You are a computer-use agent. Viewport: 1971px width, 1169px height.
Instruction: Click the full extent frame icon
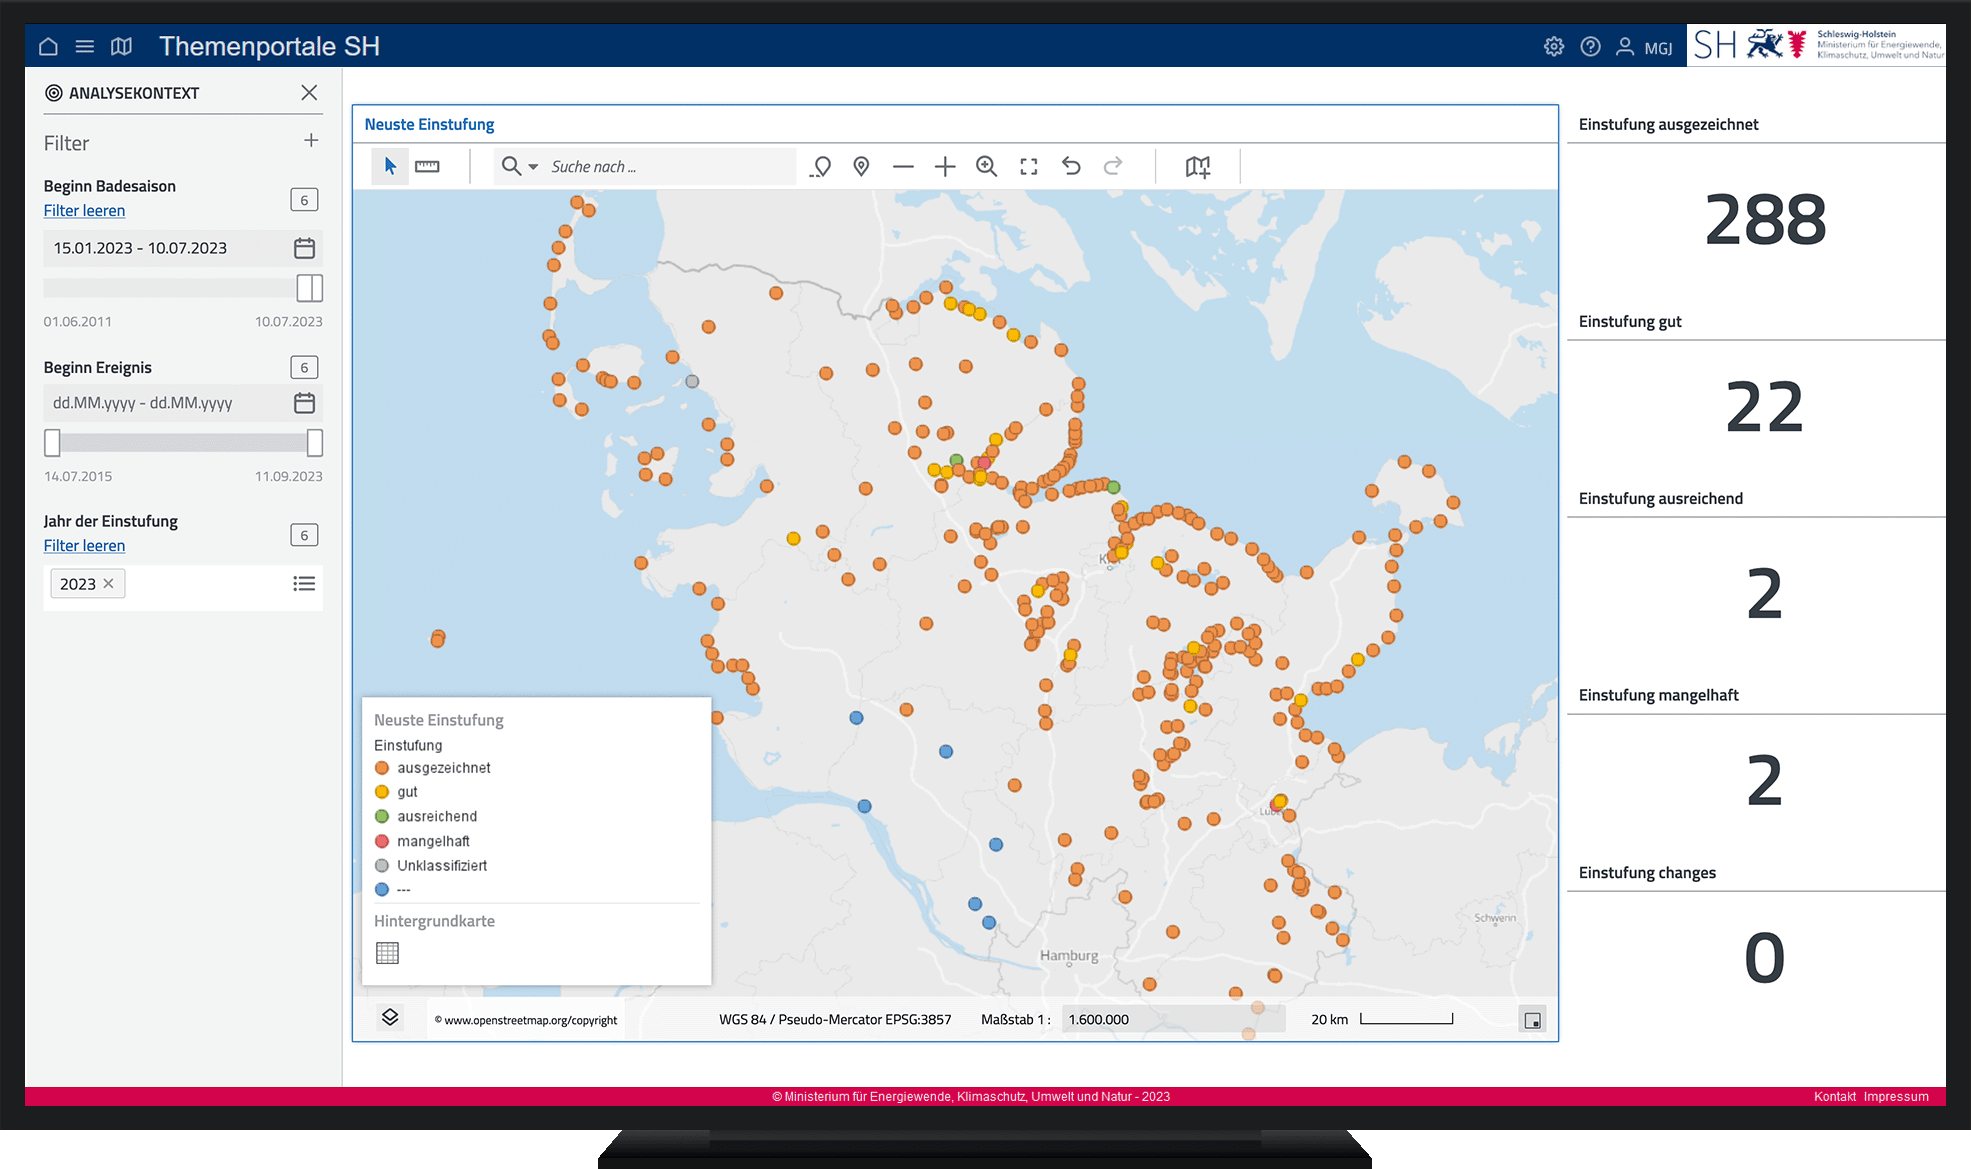1029,167
